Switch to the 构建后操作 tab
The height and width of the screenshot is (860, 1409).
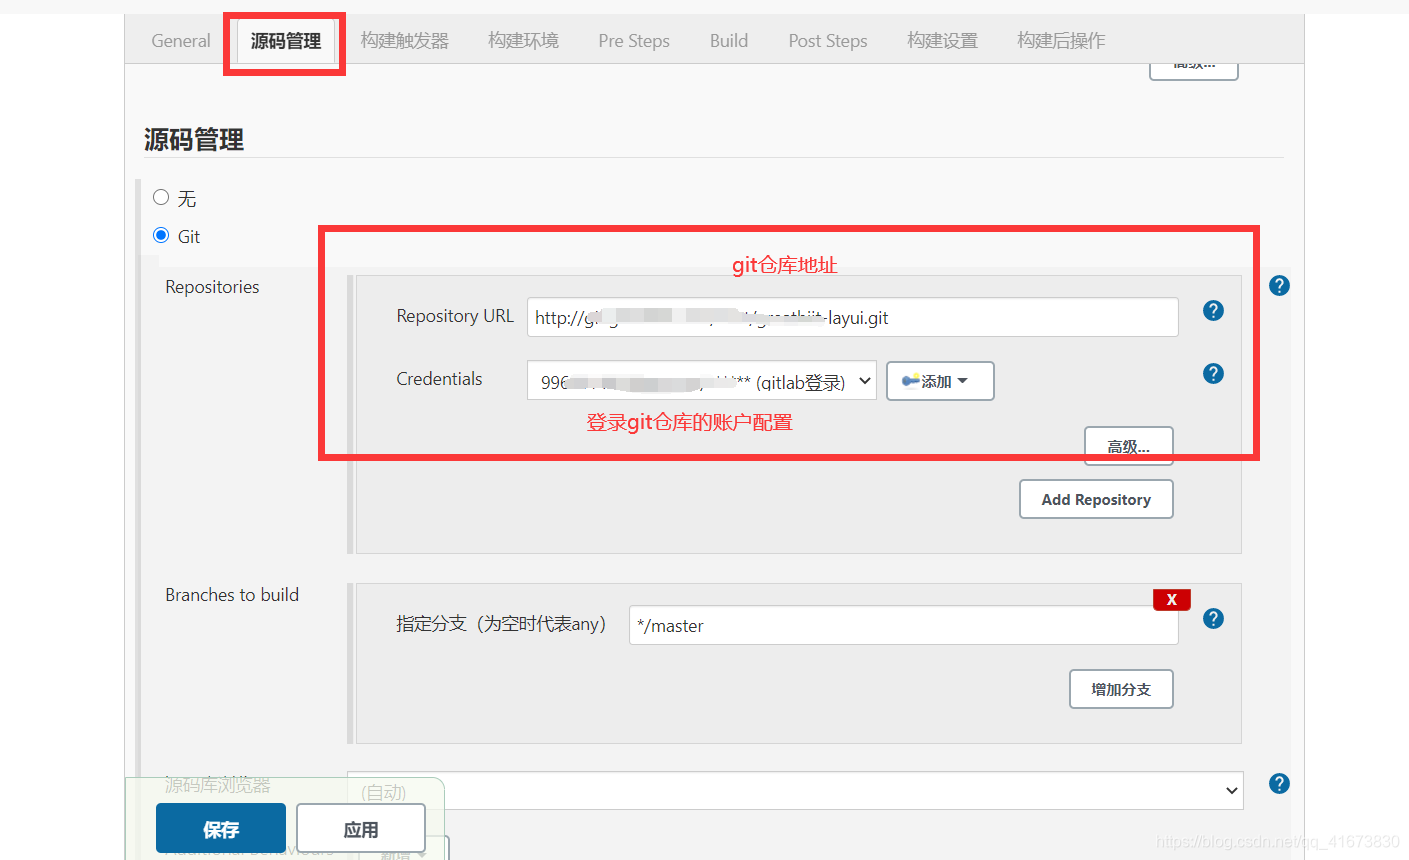point(1061,41)
